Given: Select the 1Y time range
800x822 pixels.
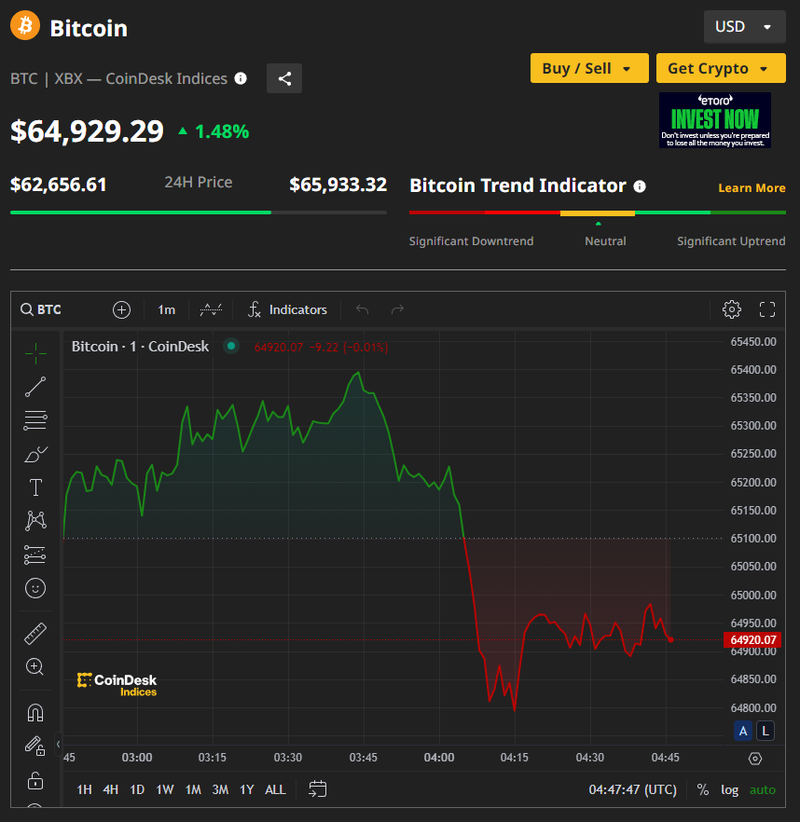Looking at the screenshot, I should tap(246, 790).
